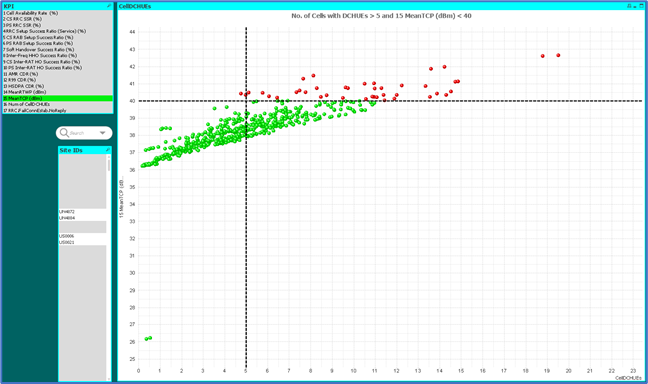Click the Site IDs list scrollbar thumb
The height and width of the screenshot is (384, 648).
pos(109,165)
